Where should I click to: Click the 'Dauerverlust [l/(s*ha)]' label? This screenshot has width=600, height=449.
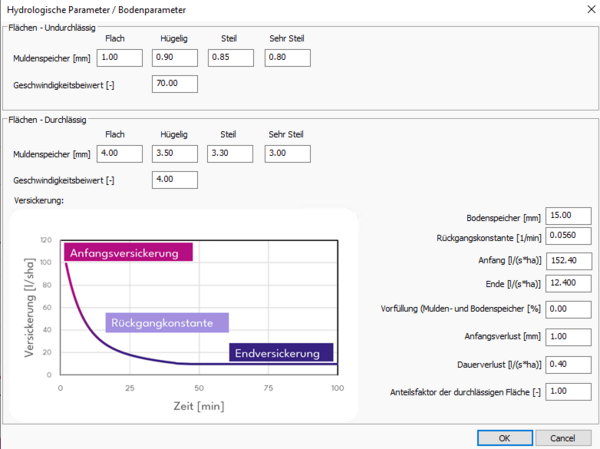[x=499, y=365]
